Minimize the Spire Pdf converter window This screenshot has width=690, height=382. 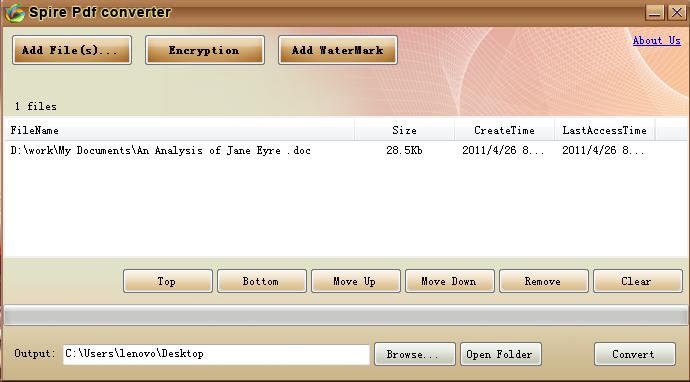coord(654,12)
